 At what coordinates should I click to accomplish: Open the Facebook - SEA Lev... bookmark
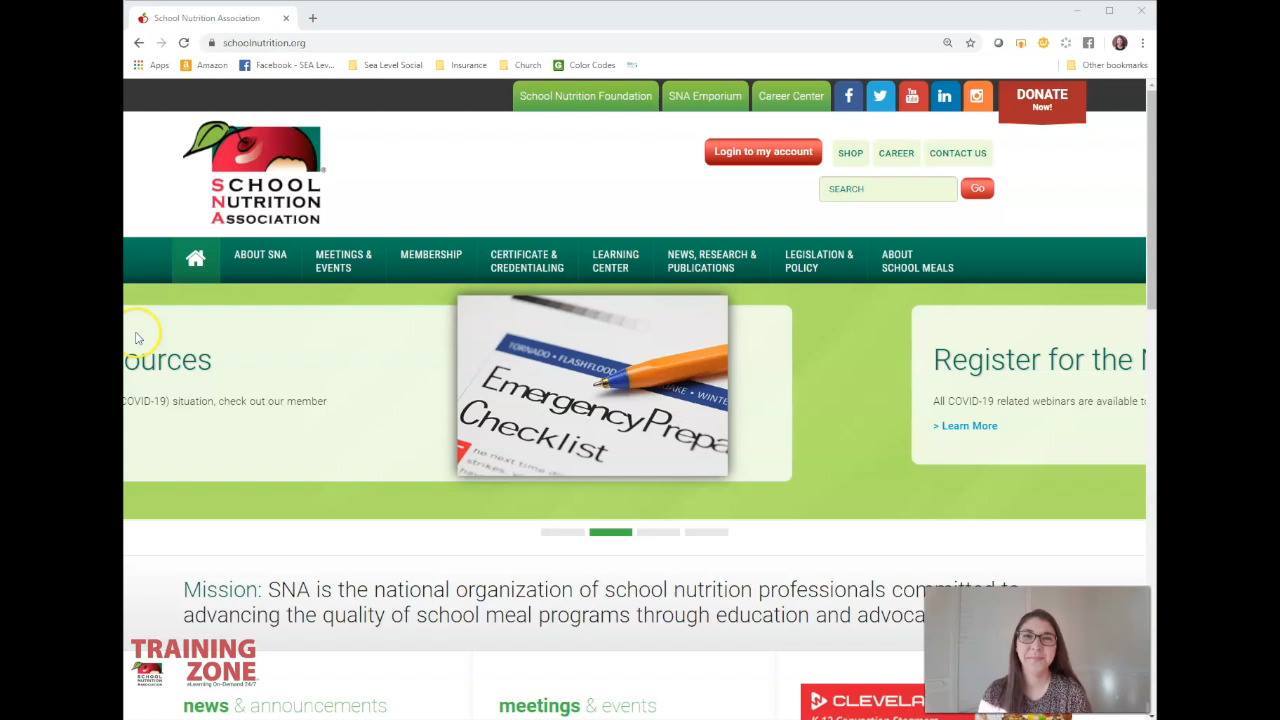point(287,65)
